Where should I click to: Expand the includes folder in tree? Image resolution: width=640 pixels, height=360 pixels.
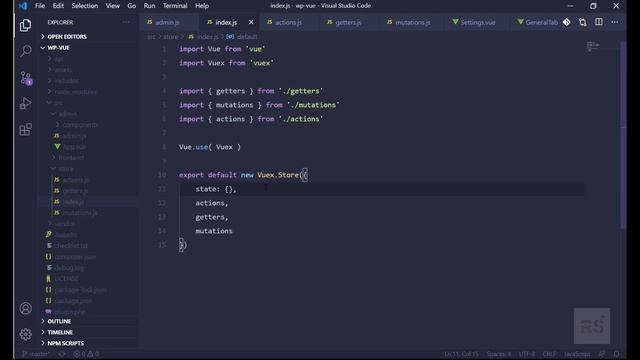coord(66,81)
